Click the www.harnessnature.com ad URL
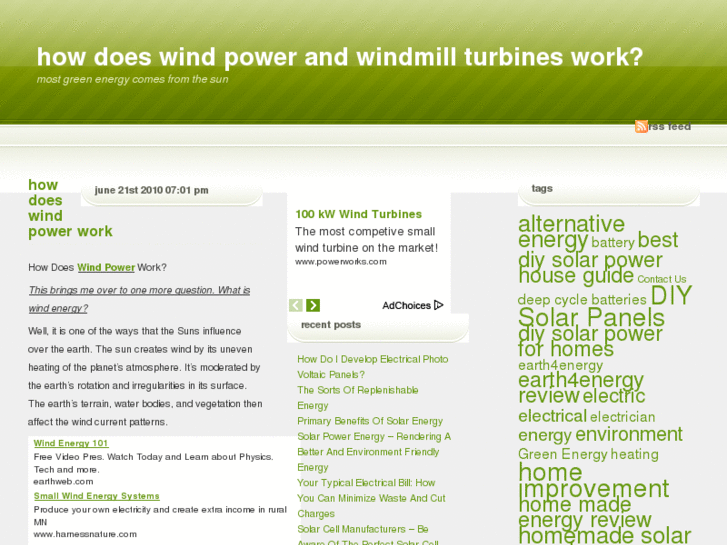Image resolution: width=727 pixels, height=545 pixels. tap(85, 534)
